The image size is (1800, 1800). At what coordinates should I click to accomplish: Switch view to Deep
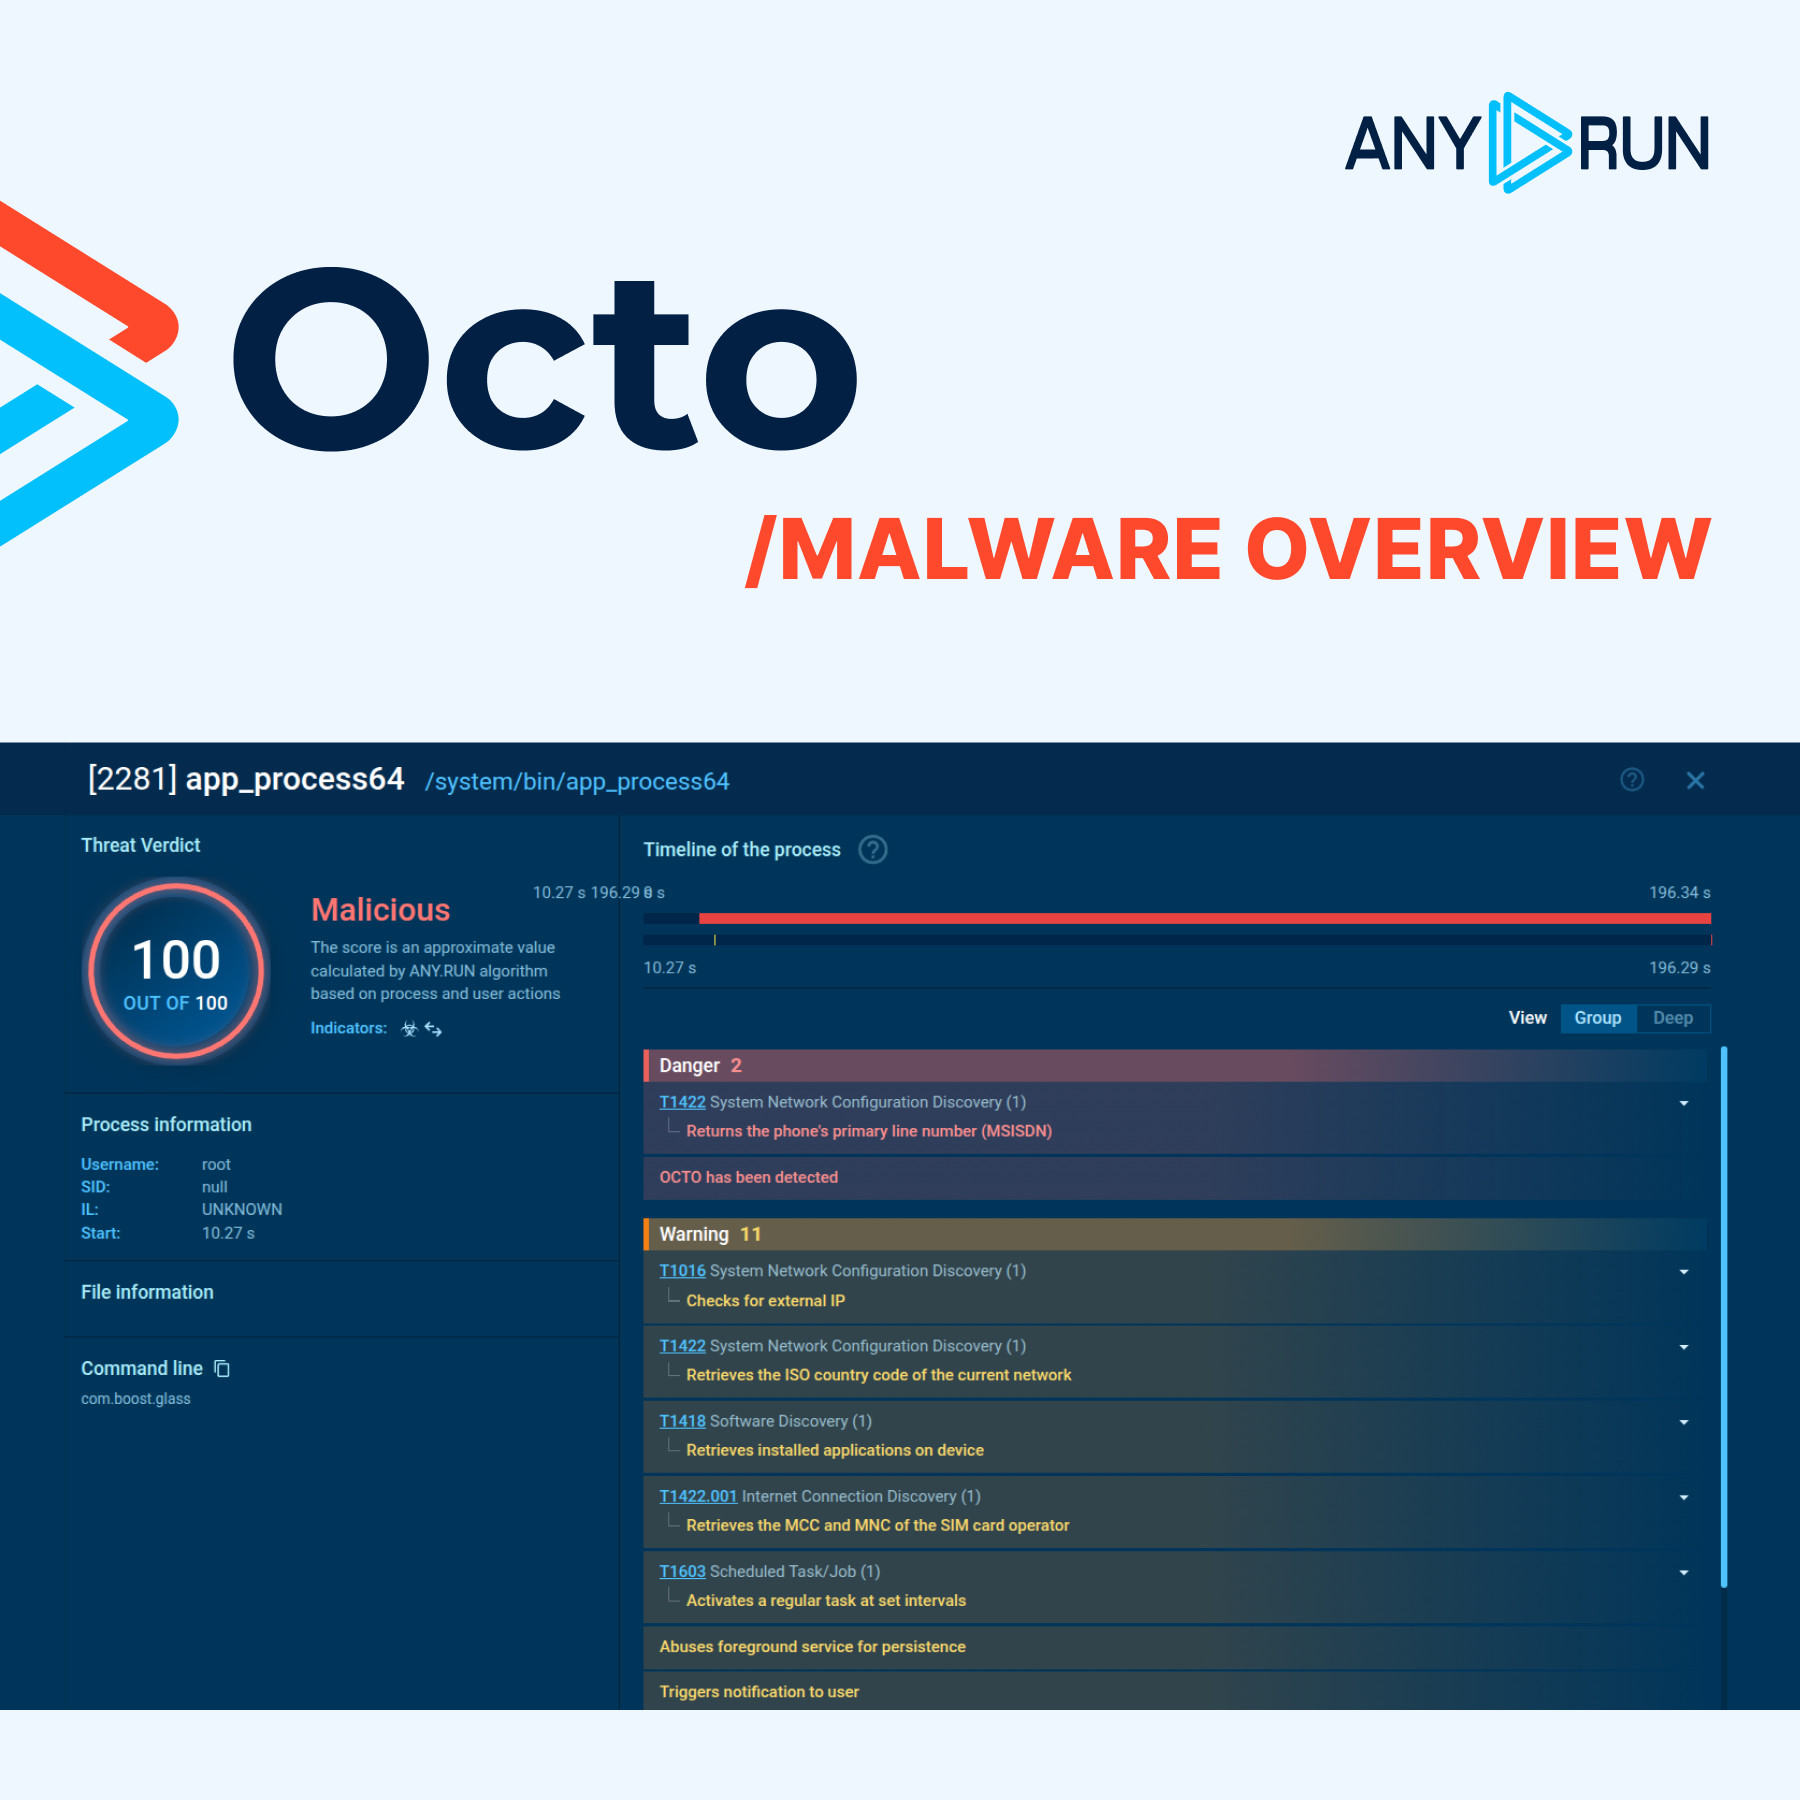pyautogui.click(x=1673, y=1018)
